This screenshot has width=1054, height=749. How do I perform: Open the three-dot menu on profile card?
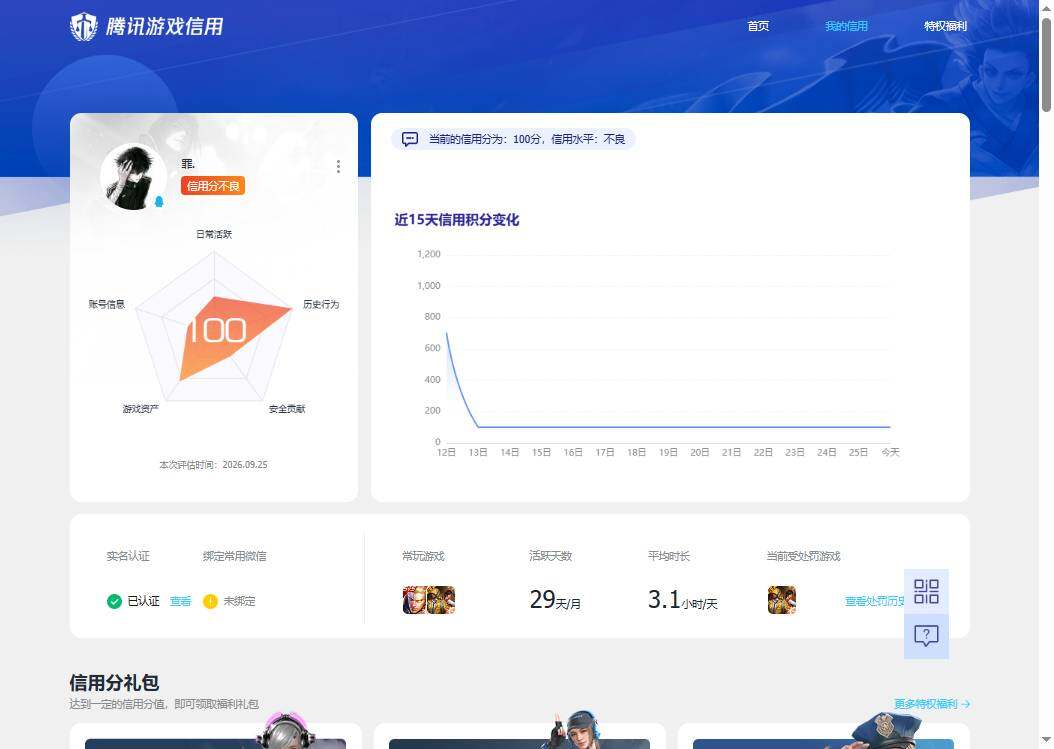[x=338, y=166]
